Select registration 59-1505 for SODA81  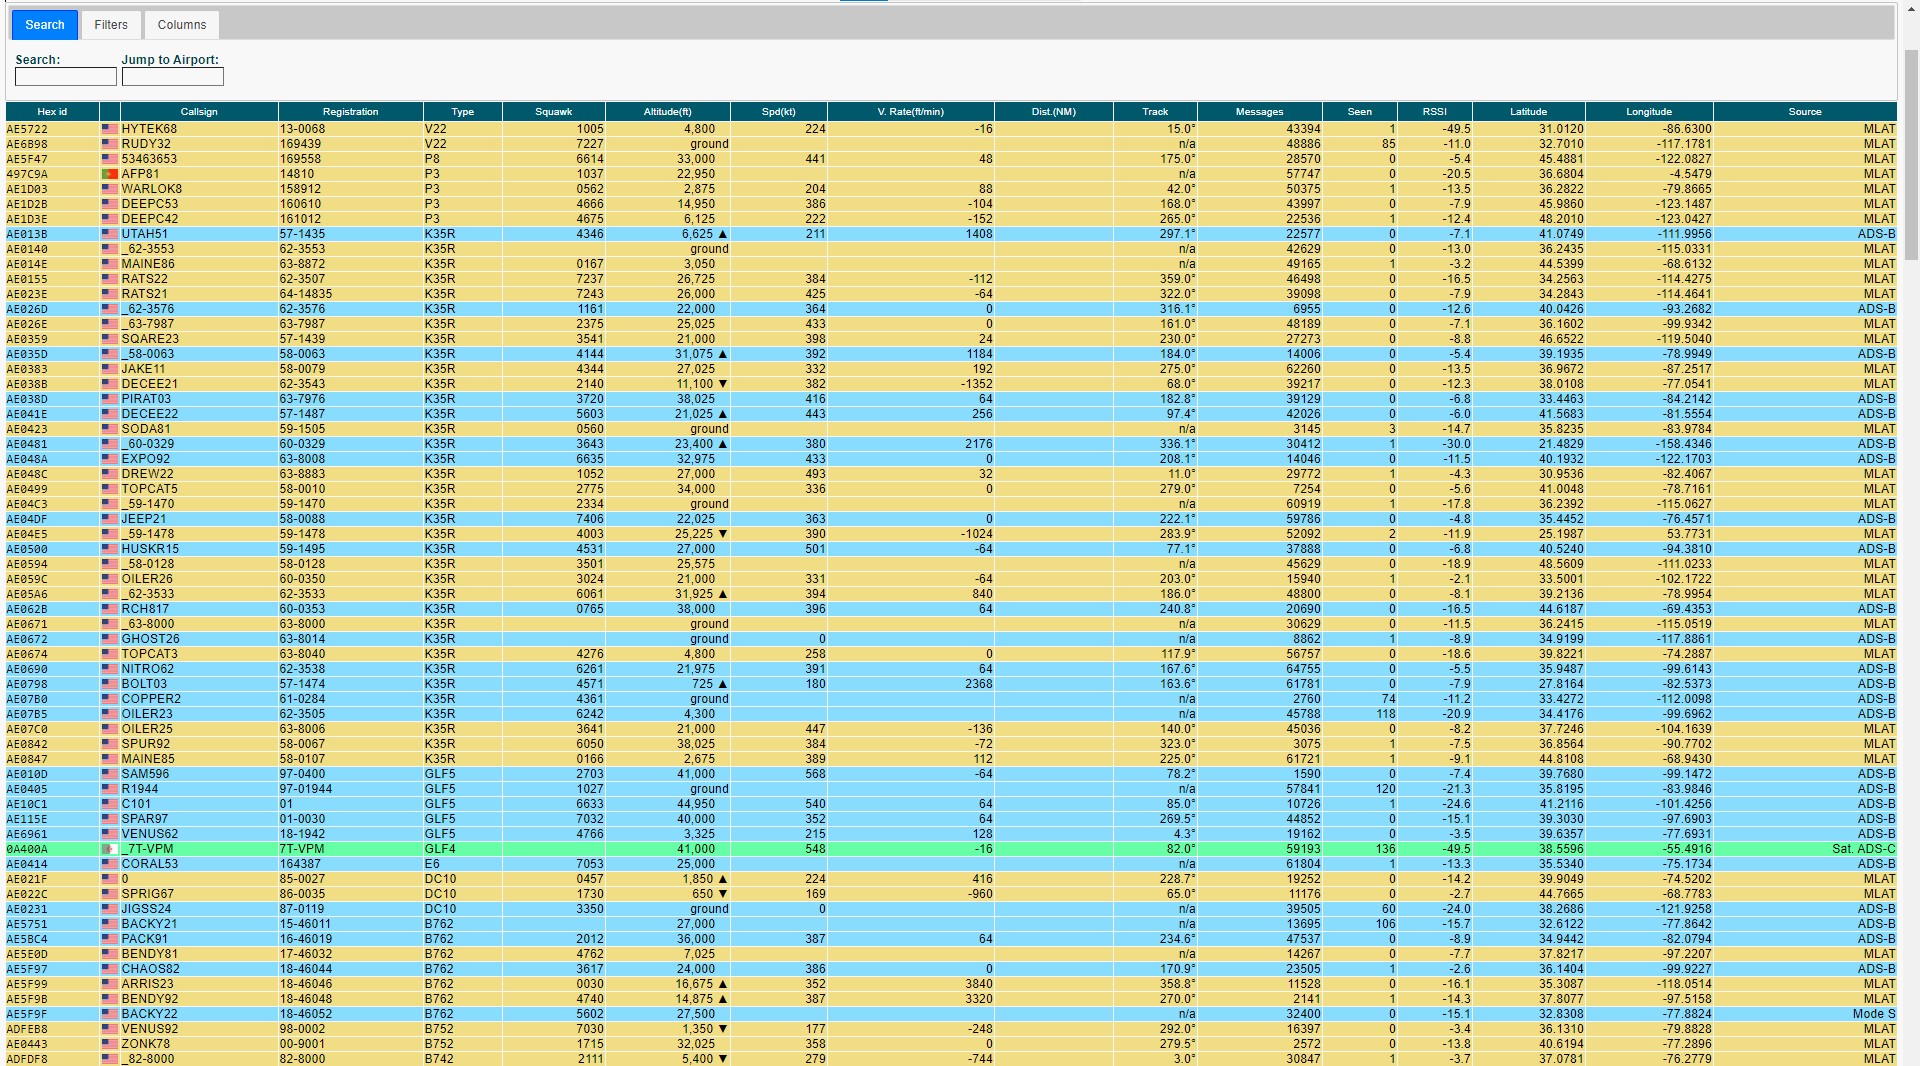[x=351, y=429]
